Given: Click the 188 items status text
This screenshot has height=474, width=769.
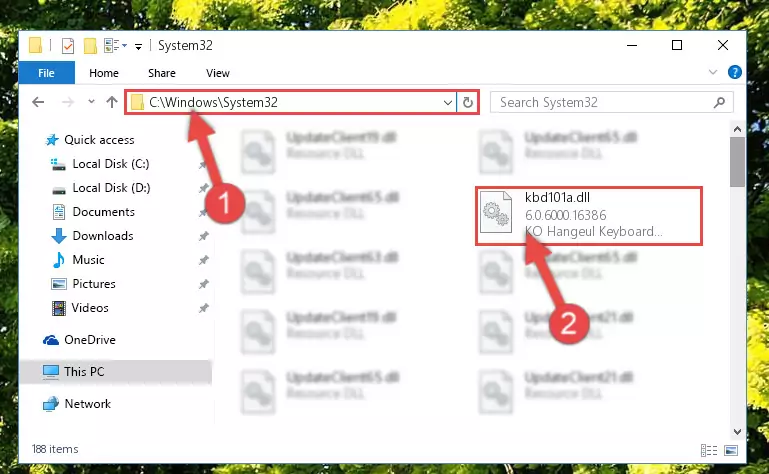Looking at the screenshot, I should click(55, 449).
